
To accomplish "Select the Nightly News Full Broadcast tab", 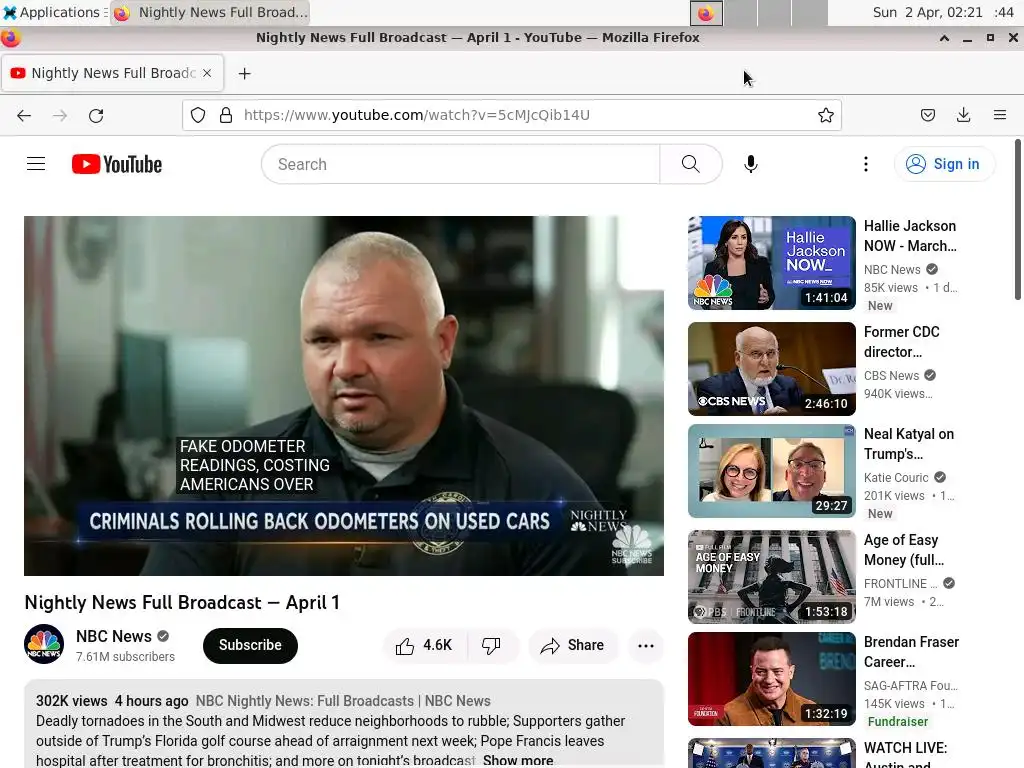I will click(x=113, y=73).
